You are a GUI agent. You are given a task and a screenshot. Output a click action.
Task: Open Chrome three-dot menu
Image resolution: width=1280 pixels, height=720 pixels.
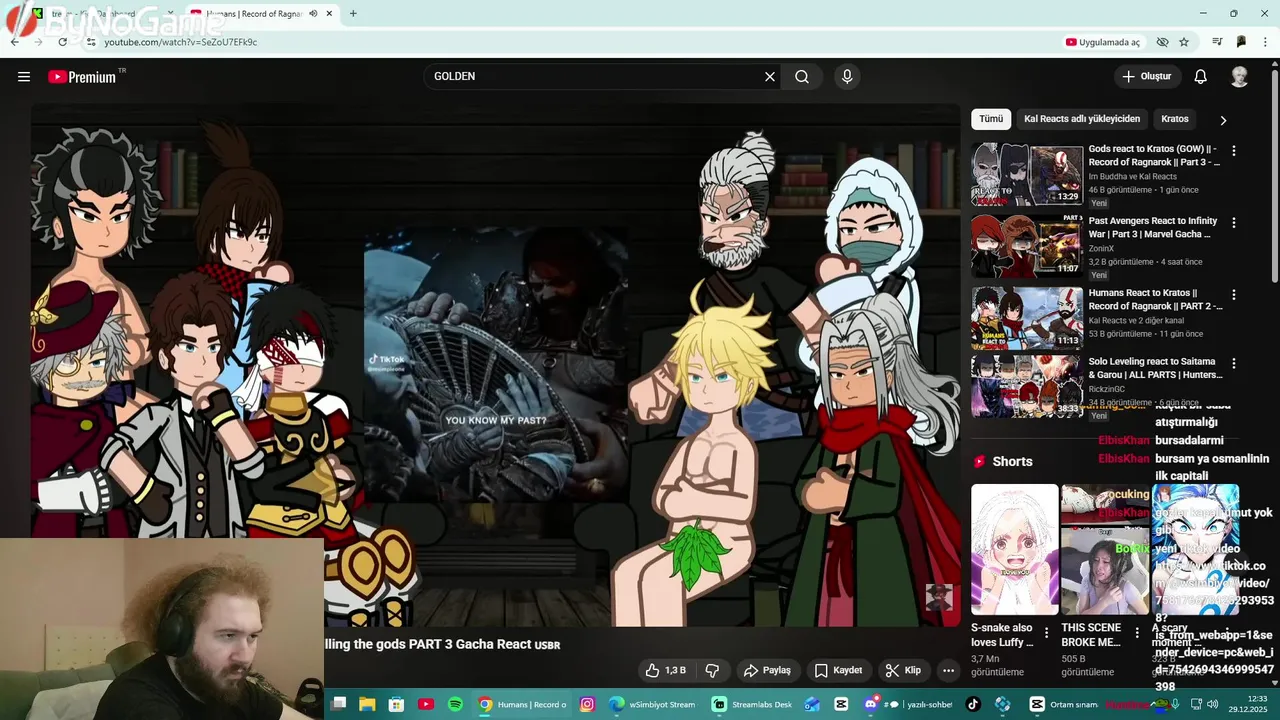pos(1265,42)
